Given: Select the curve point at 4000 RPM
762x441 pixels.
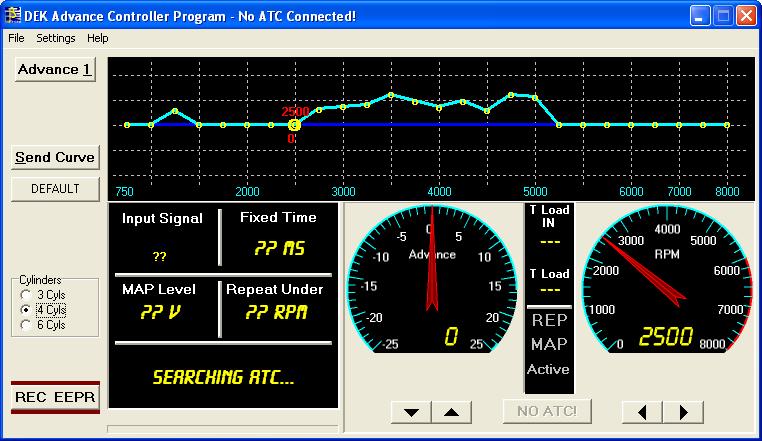Looking at the screenshot, I should point(439,108).
